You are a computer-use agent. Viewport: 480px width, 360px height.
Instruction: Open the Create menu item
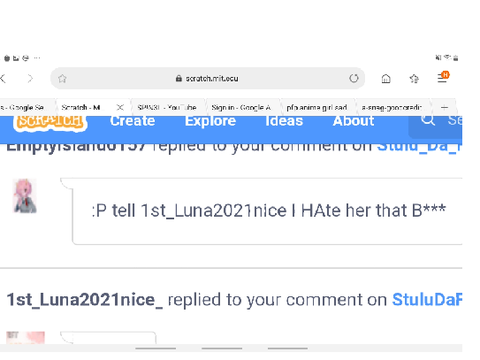coord(133,120)
